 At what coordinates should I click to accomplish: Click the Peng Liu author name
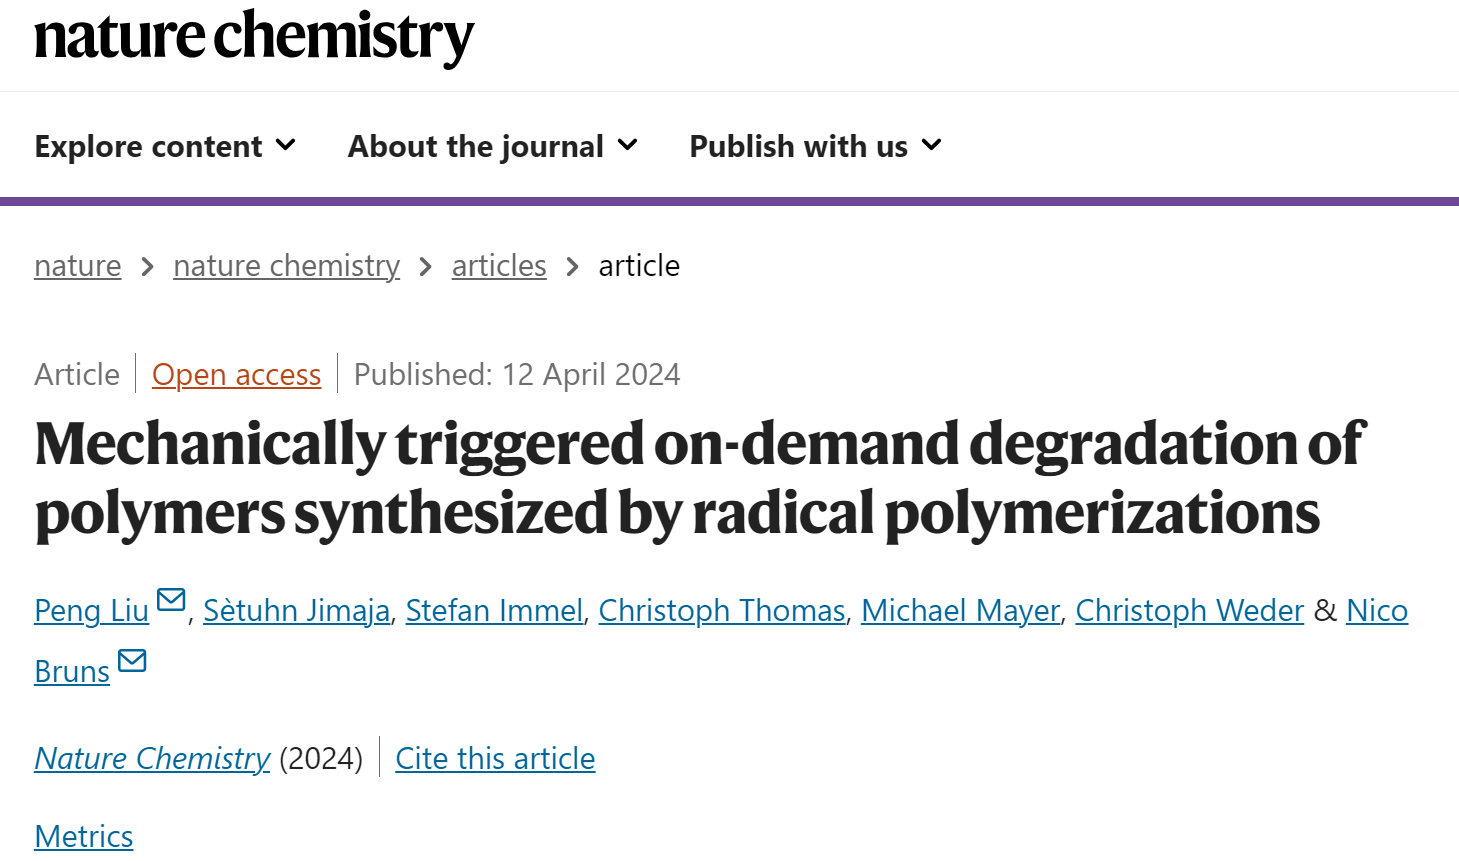tap(91, 610)
